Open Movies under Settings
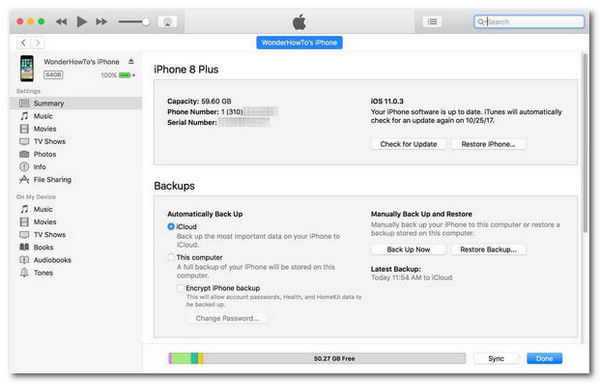The image size is (600, 384). point(76,129)
